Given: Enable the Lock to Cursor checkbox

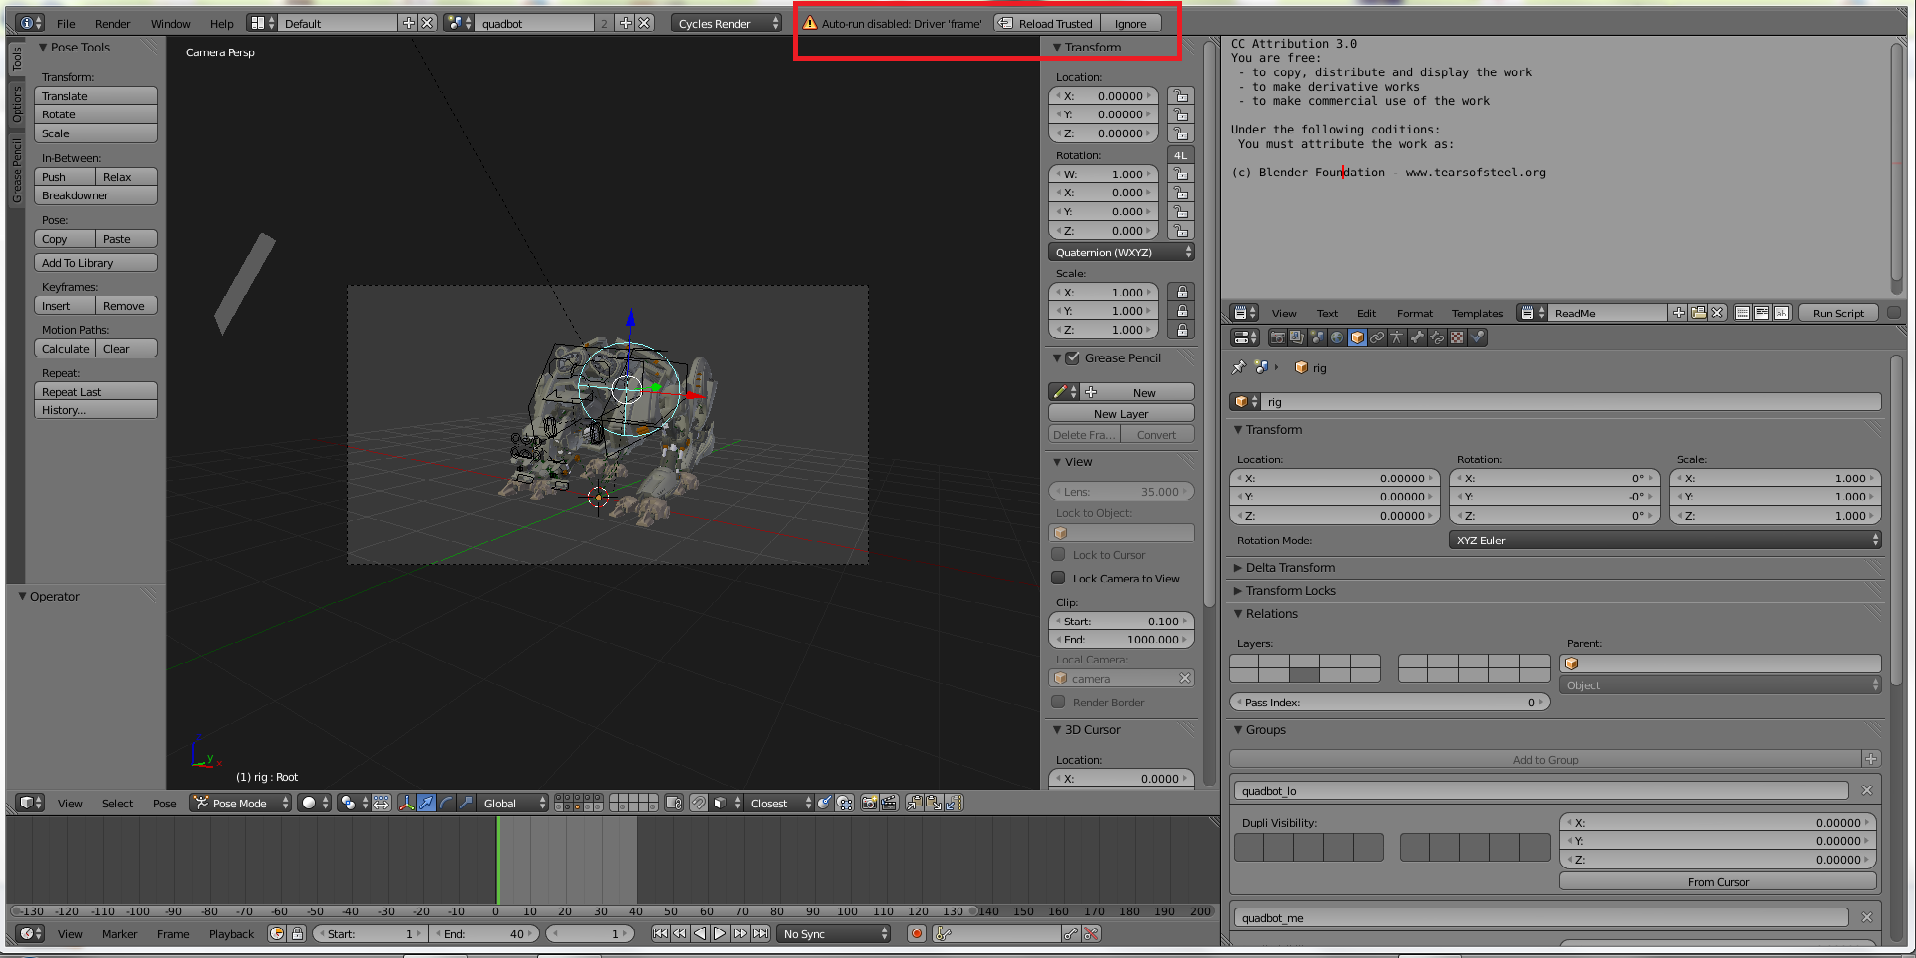Looking at the screenshot, I should pos(1058,554).
